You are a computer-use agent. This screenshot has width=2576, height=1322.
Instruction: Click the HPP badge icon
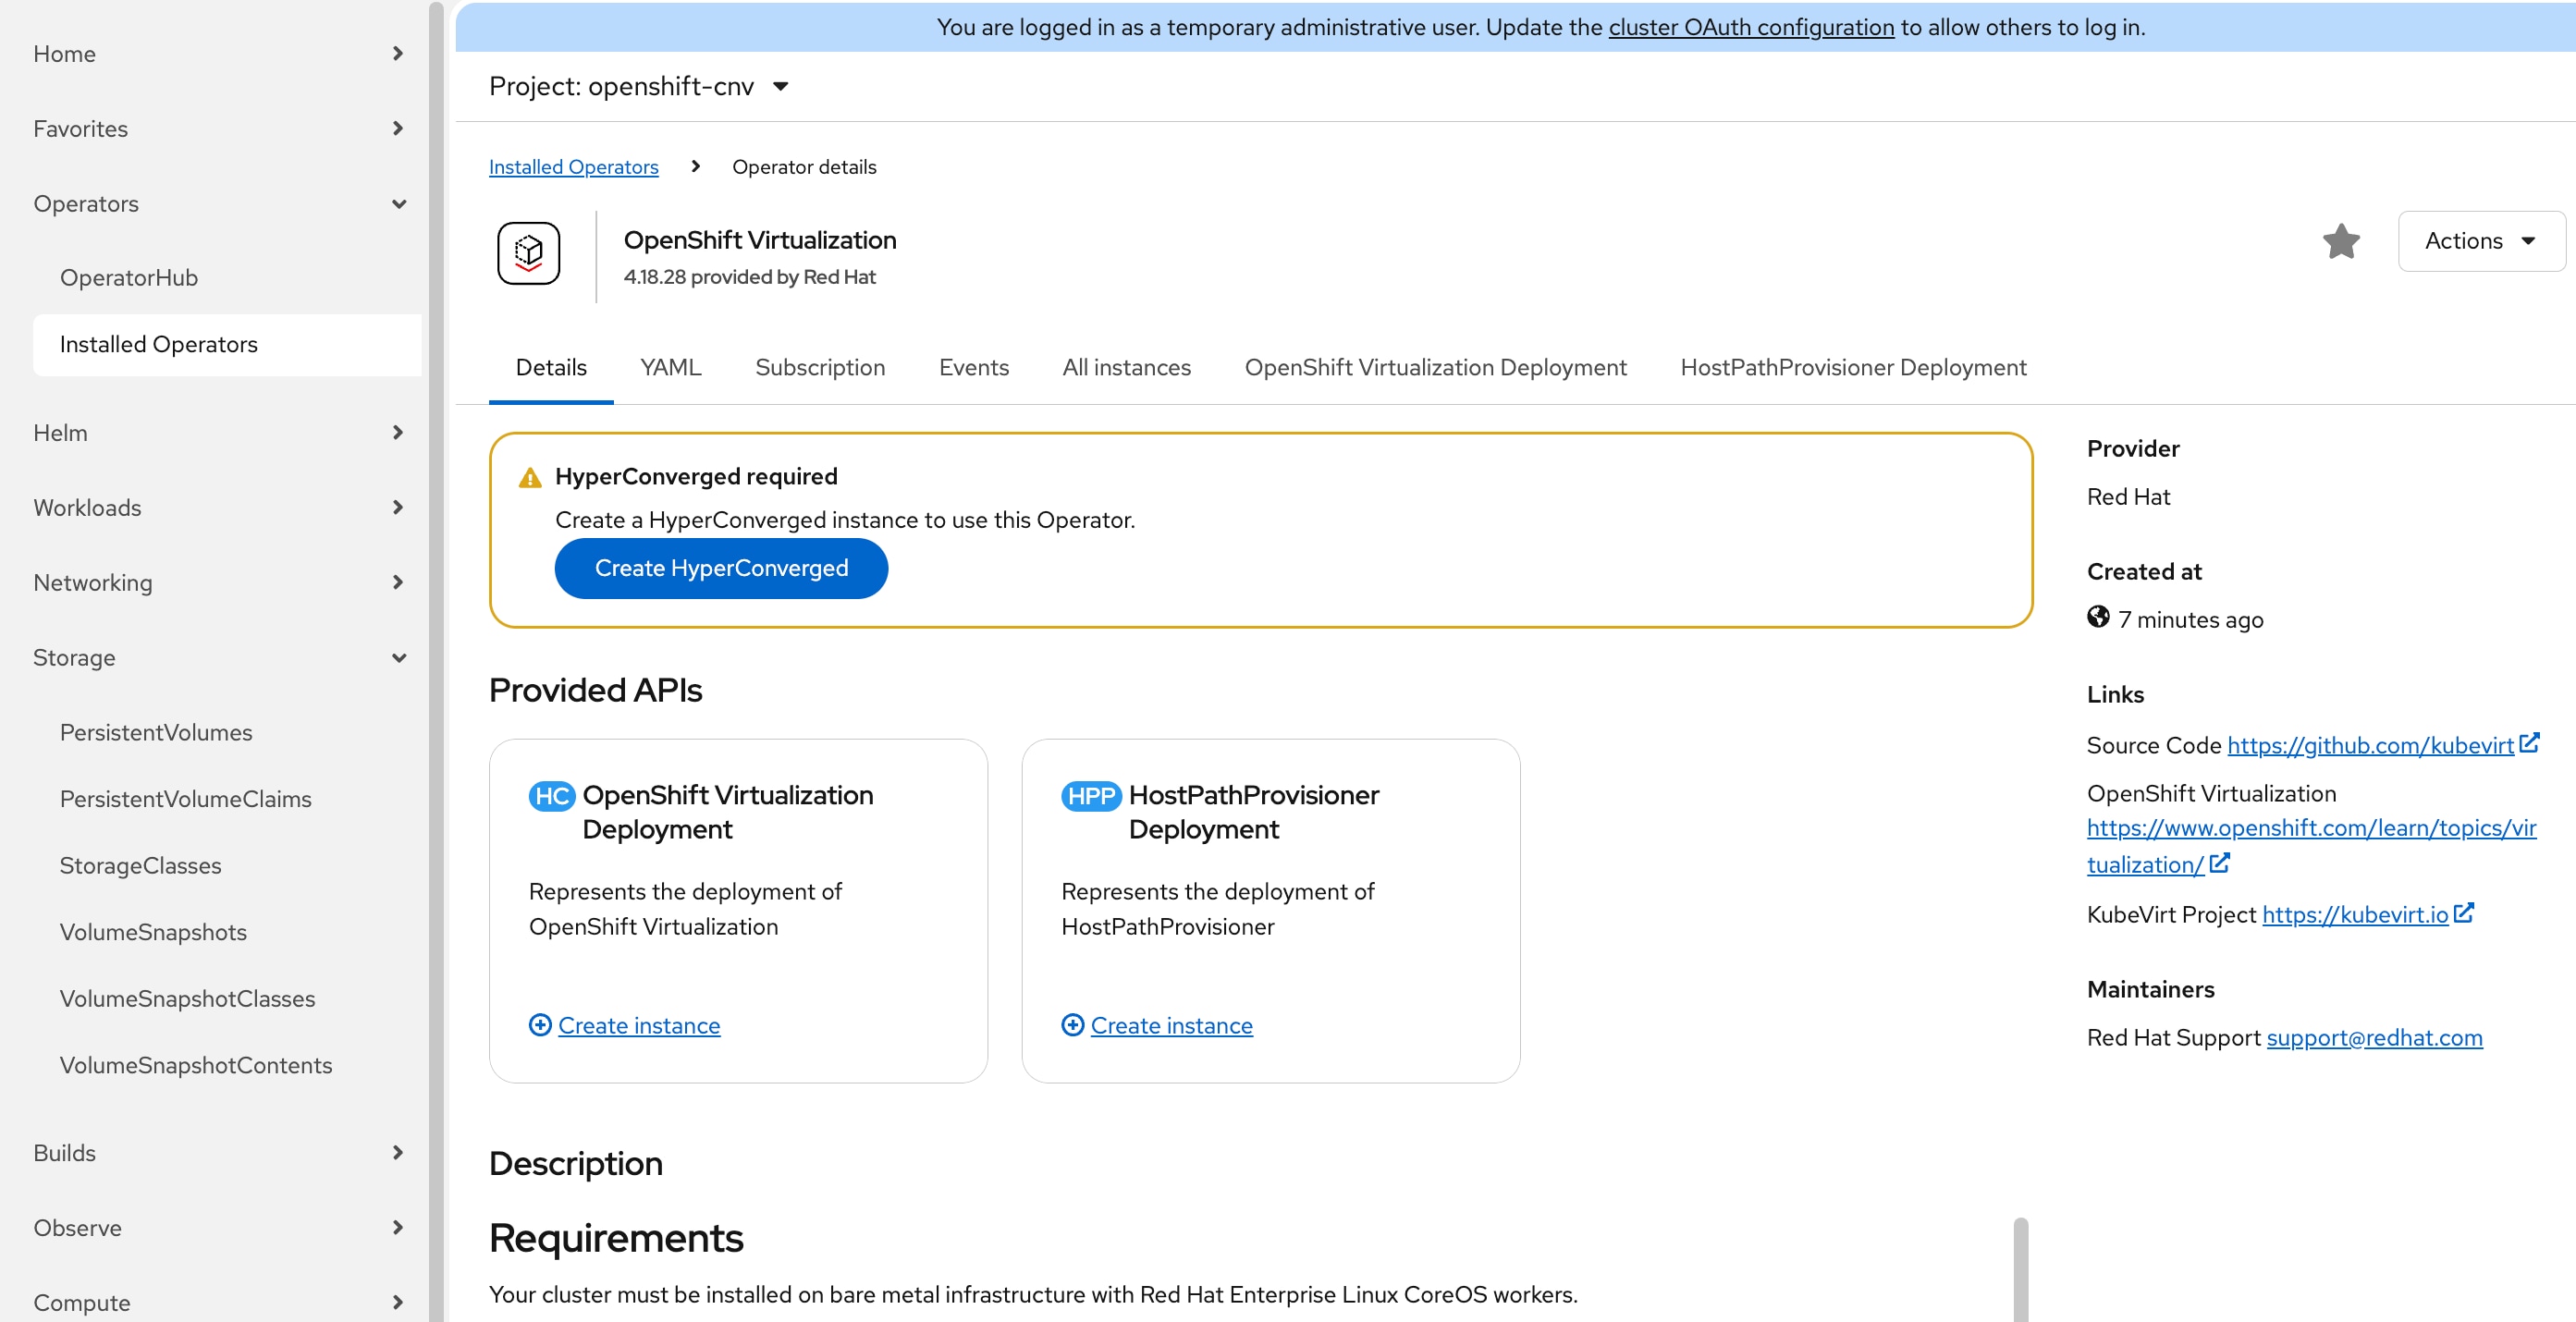[x=1091, y=796]
